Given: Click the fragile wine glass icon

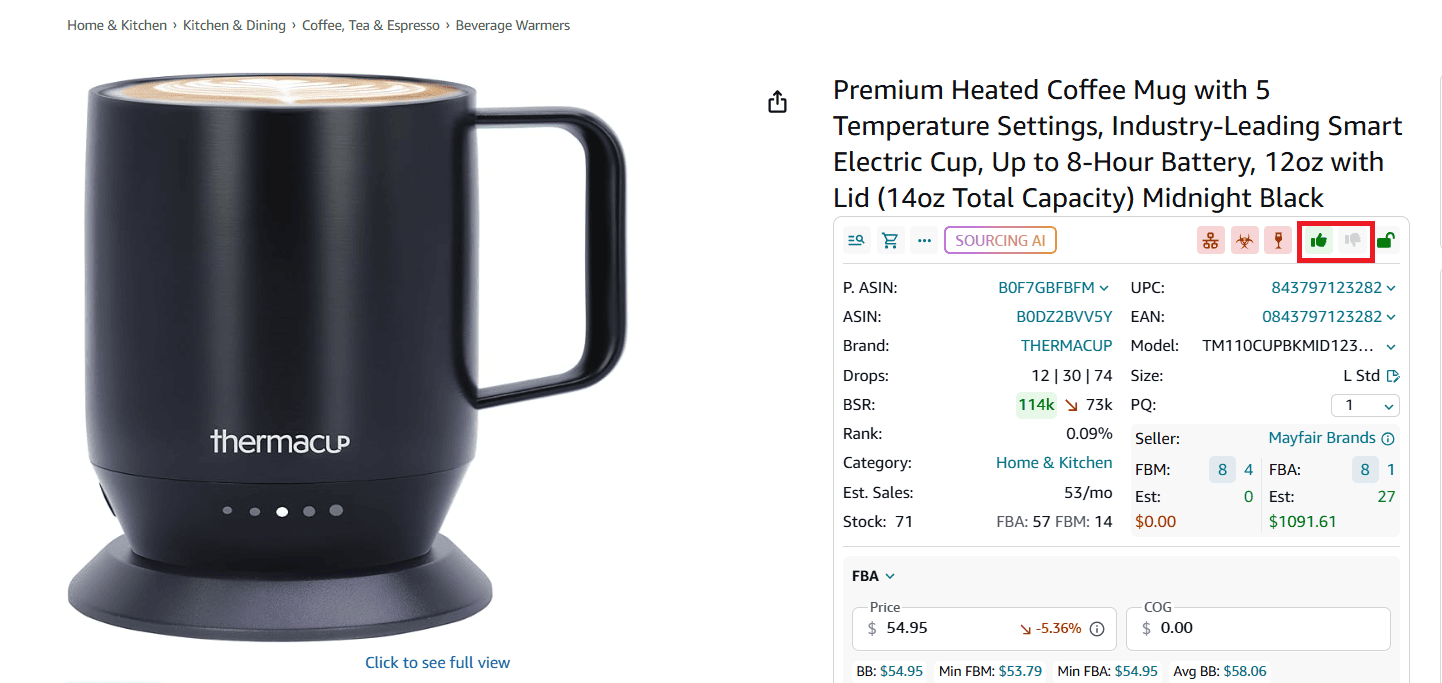Looking at the screenshot, I should pyautogui.click(x=1277, y=240).
